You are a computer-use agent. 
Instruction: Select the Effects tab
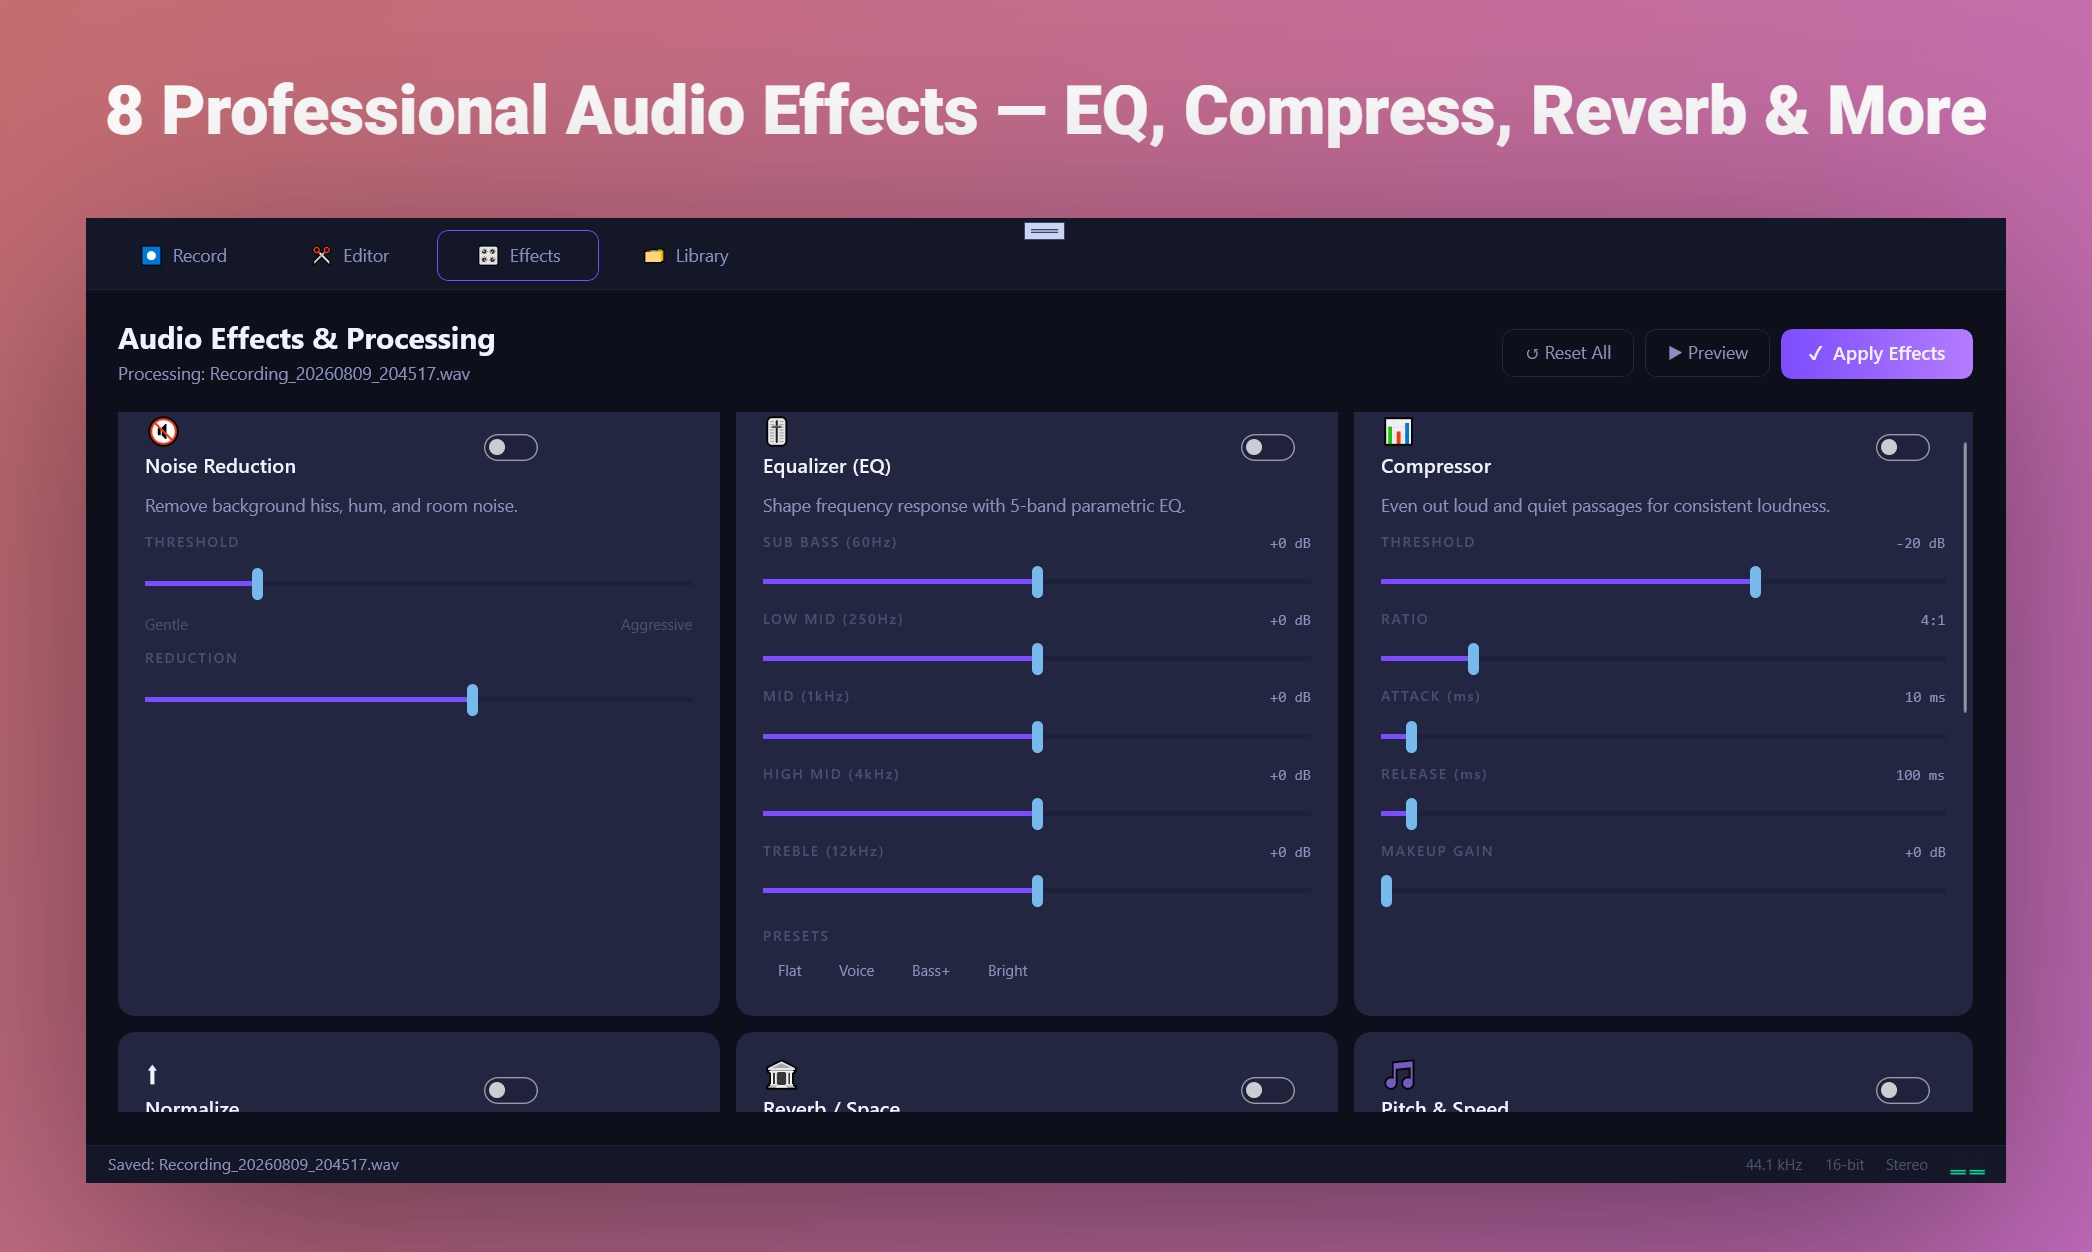coord(518,256)
